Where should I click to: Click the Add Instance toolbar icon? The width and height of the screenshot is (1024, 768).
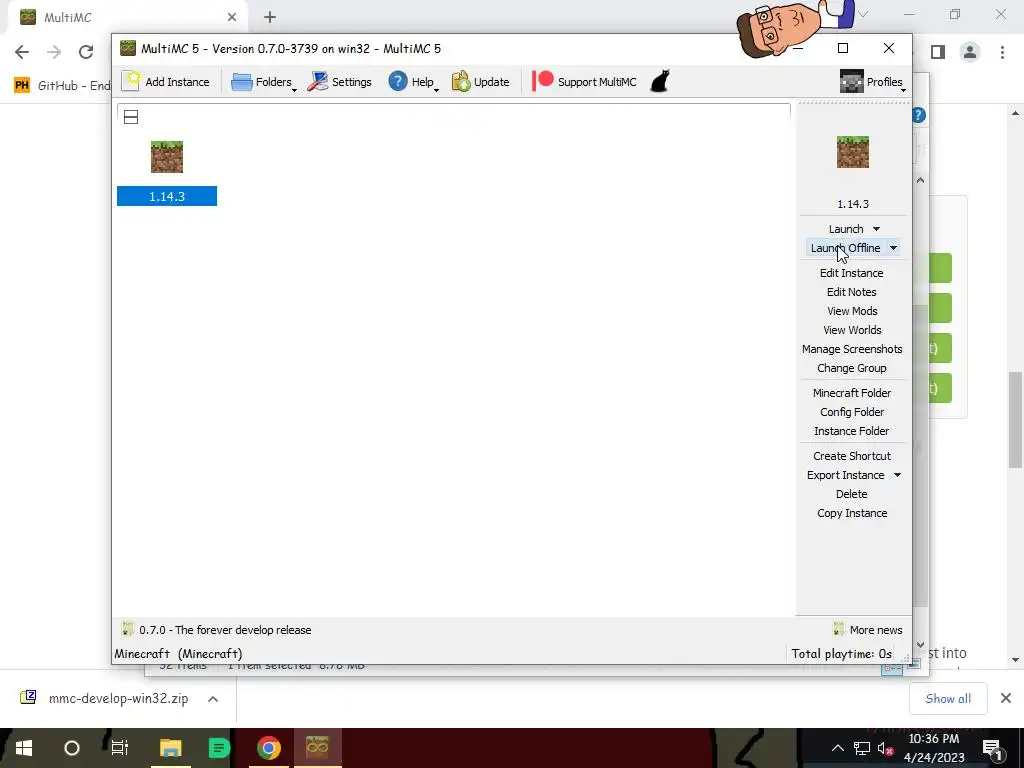[x=131, y=82]
